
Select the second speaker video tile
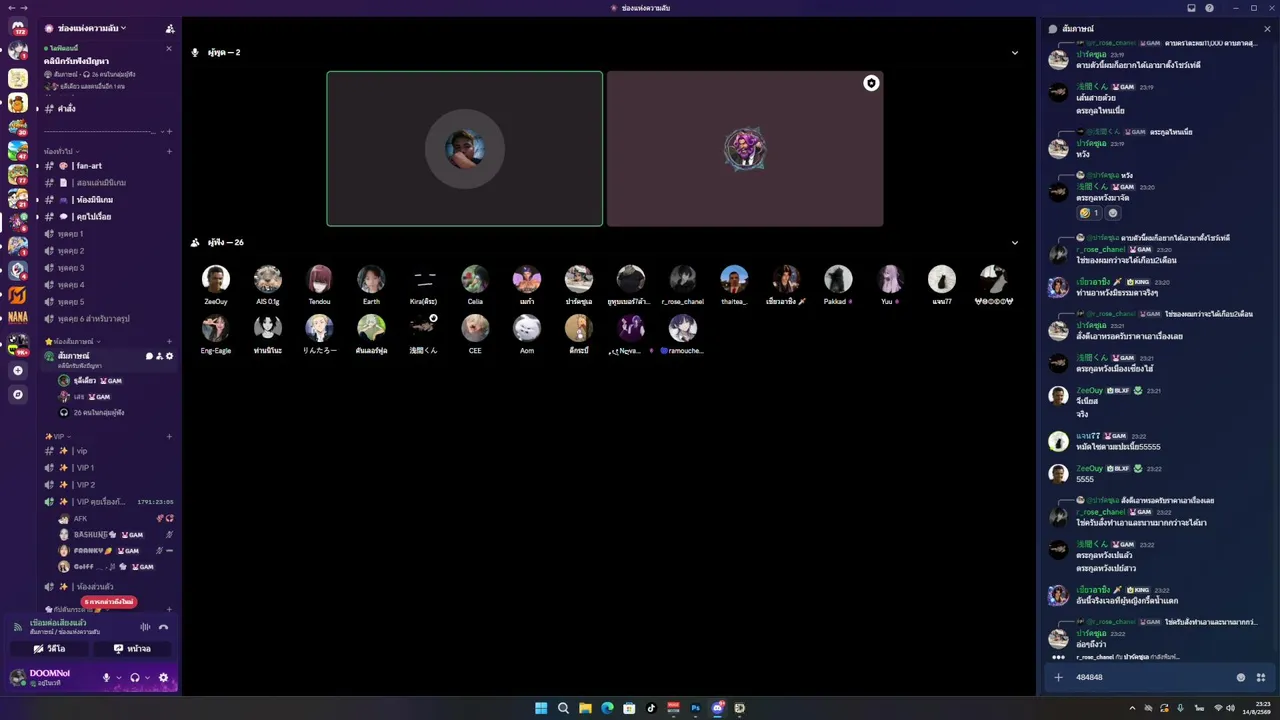(x=745, y=149)
